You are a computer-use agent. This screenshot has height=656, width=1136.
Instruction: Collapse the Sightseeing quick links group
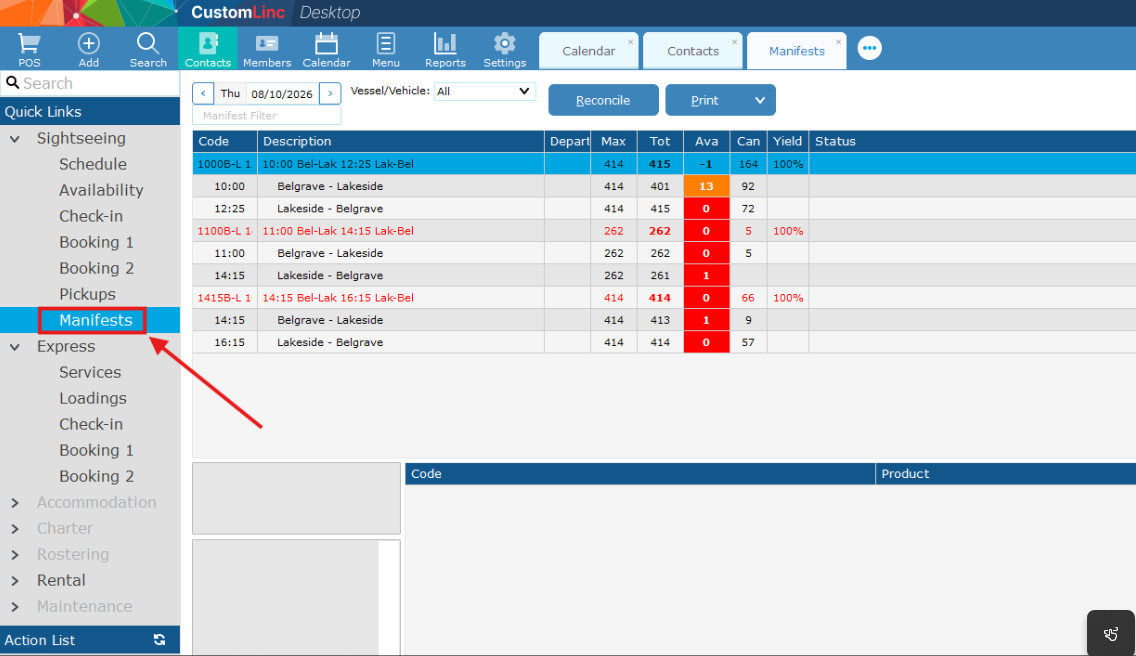tap(14, 138)
